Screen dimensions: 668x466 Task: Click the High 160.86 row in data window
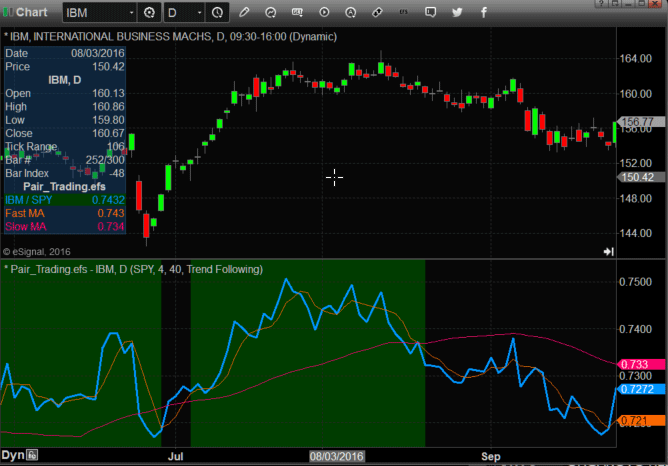pos(65,106)
